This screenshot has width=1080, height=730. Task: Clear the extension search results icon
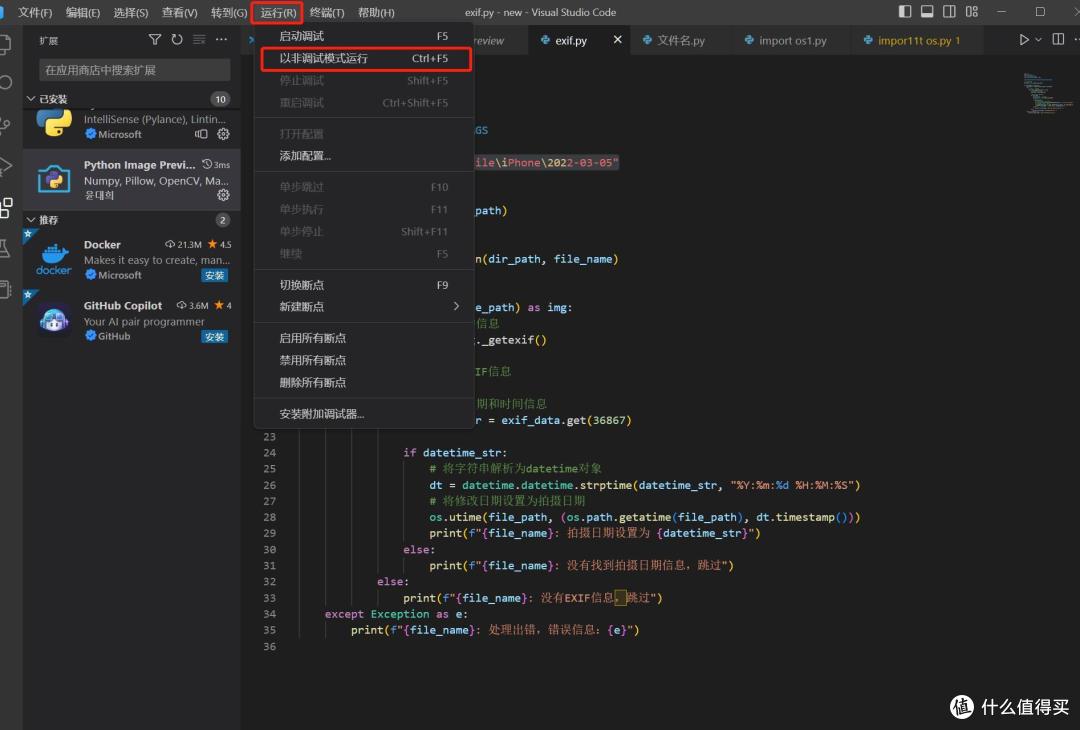coord(199,40)
